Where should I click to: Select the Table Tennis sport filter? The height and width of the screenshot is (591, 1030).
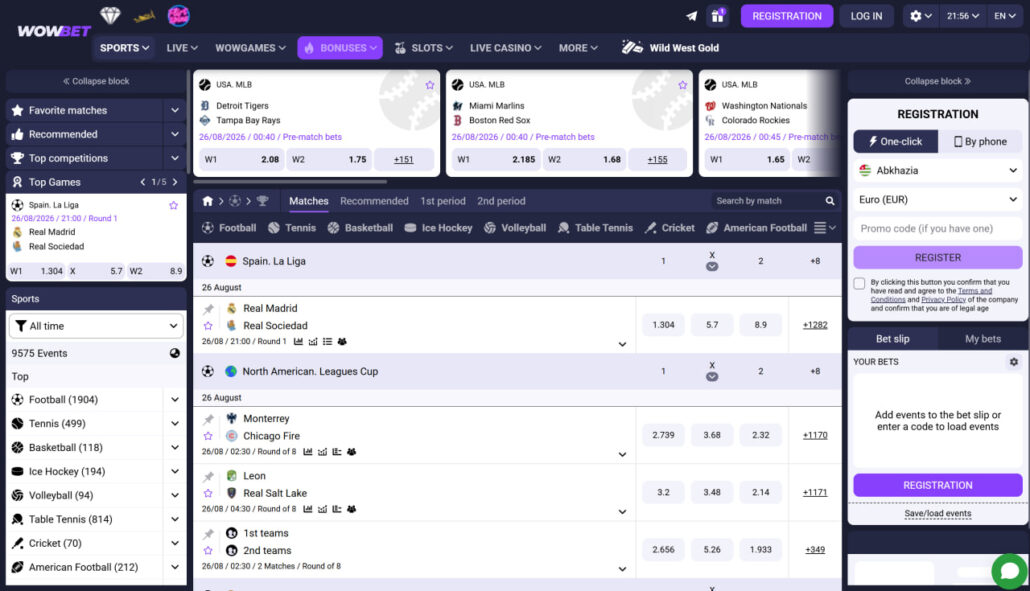[x=595, y=228]
